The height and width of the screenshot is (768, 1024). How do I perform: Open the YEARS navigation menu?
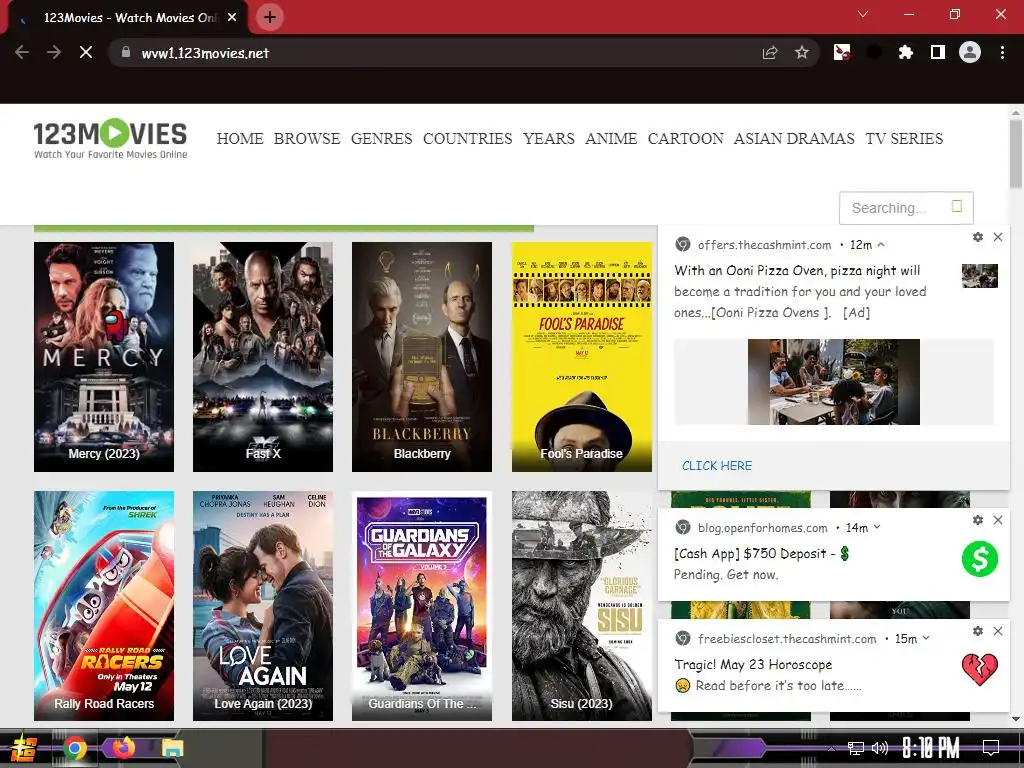(x=549, y=138)
